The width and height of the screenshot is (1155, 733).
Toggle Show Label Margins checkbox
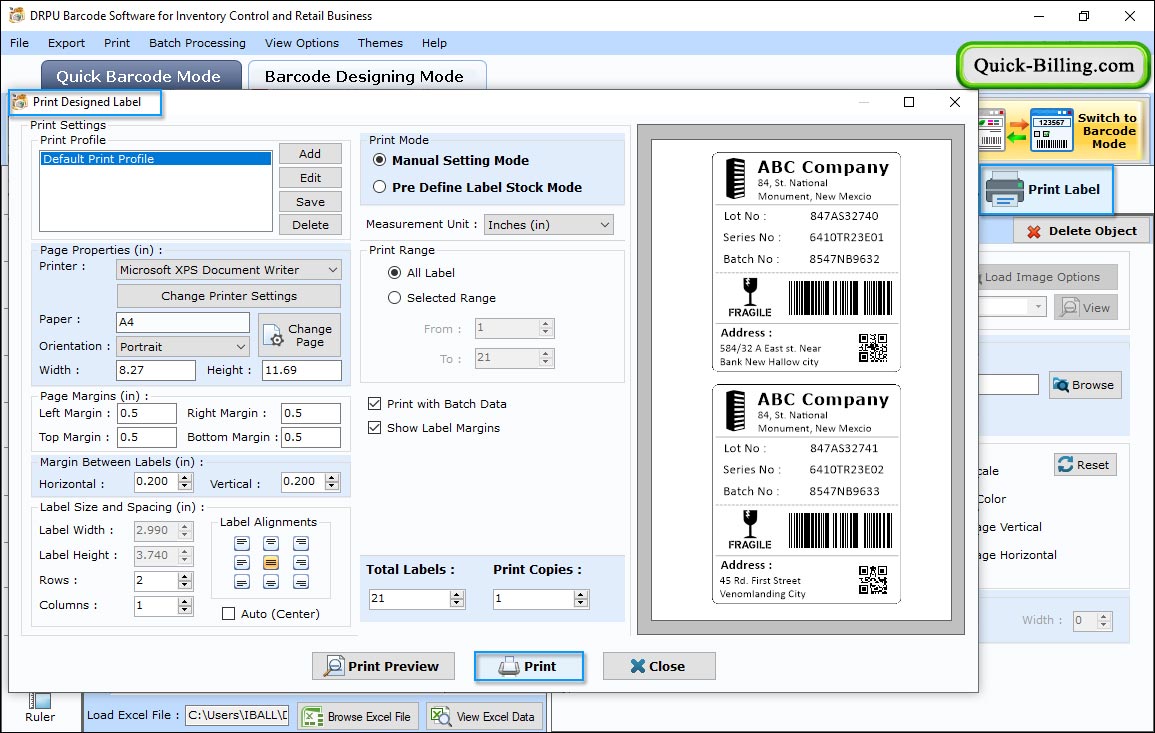374,427
